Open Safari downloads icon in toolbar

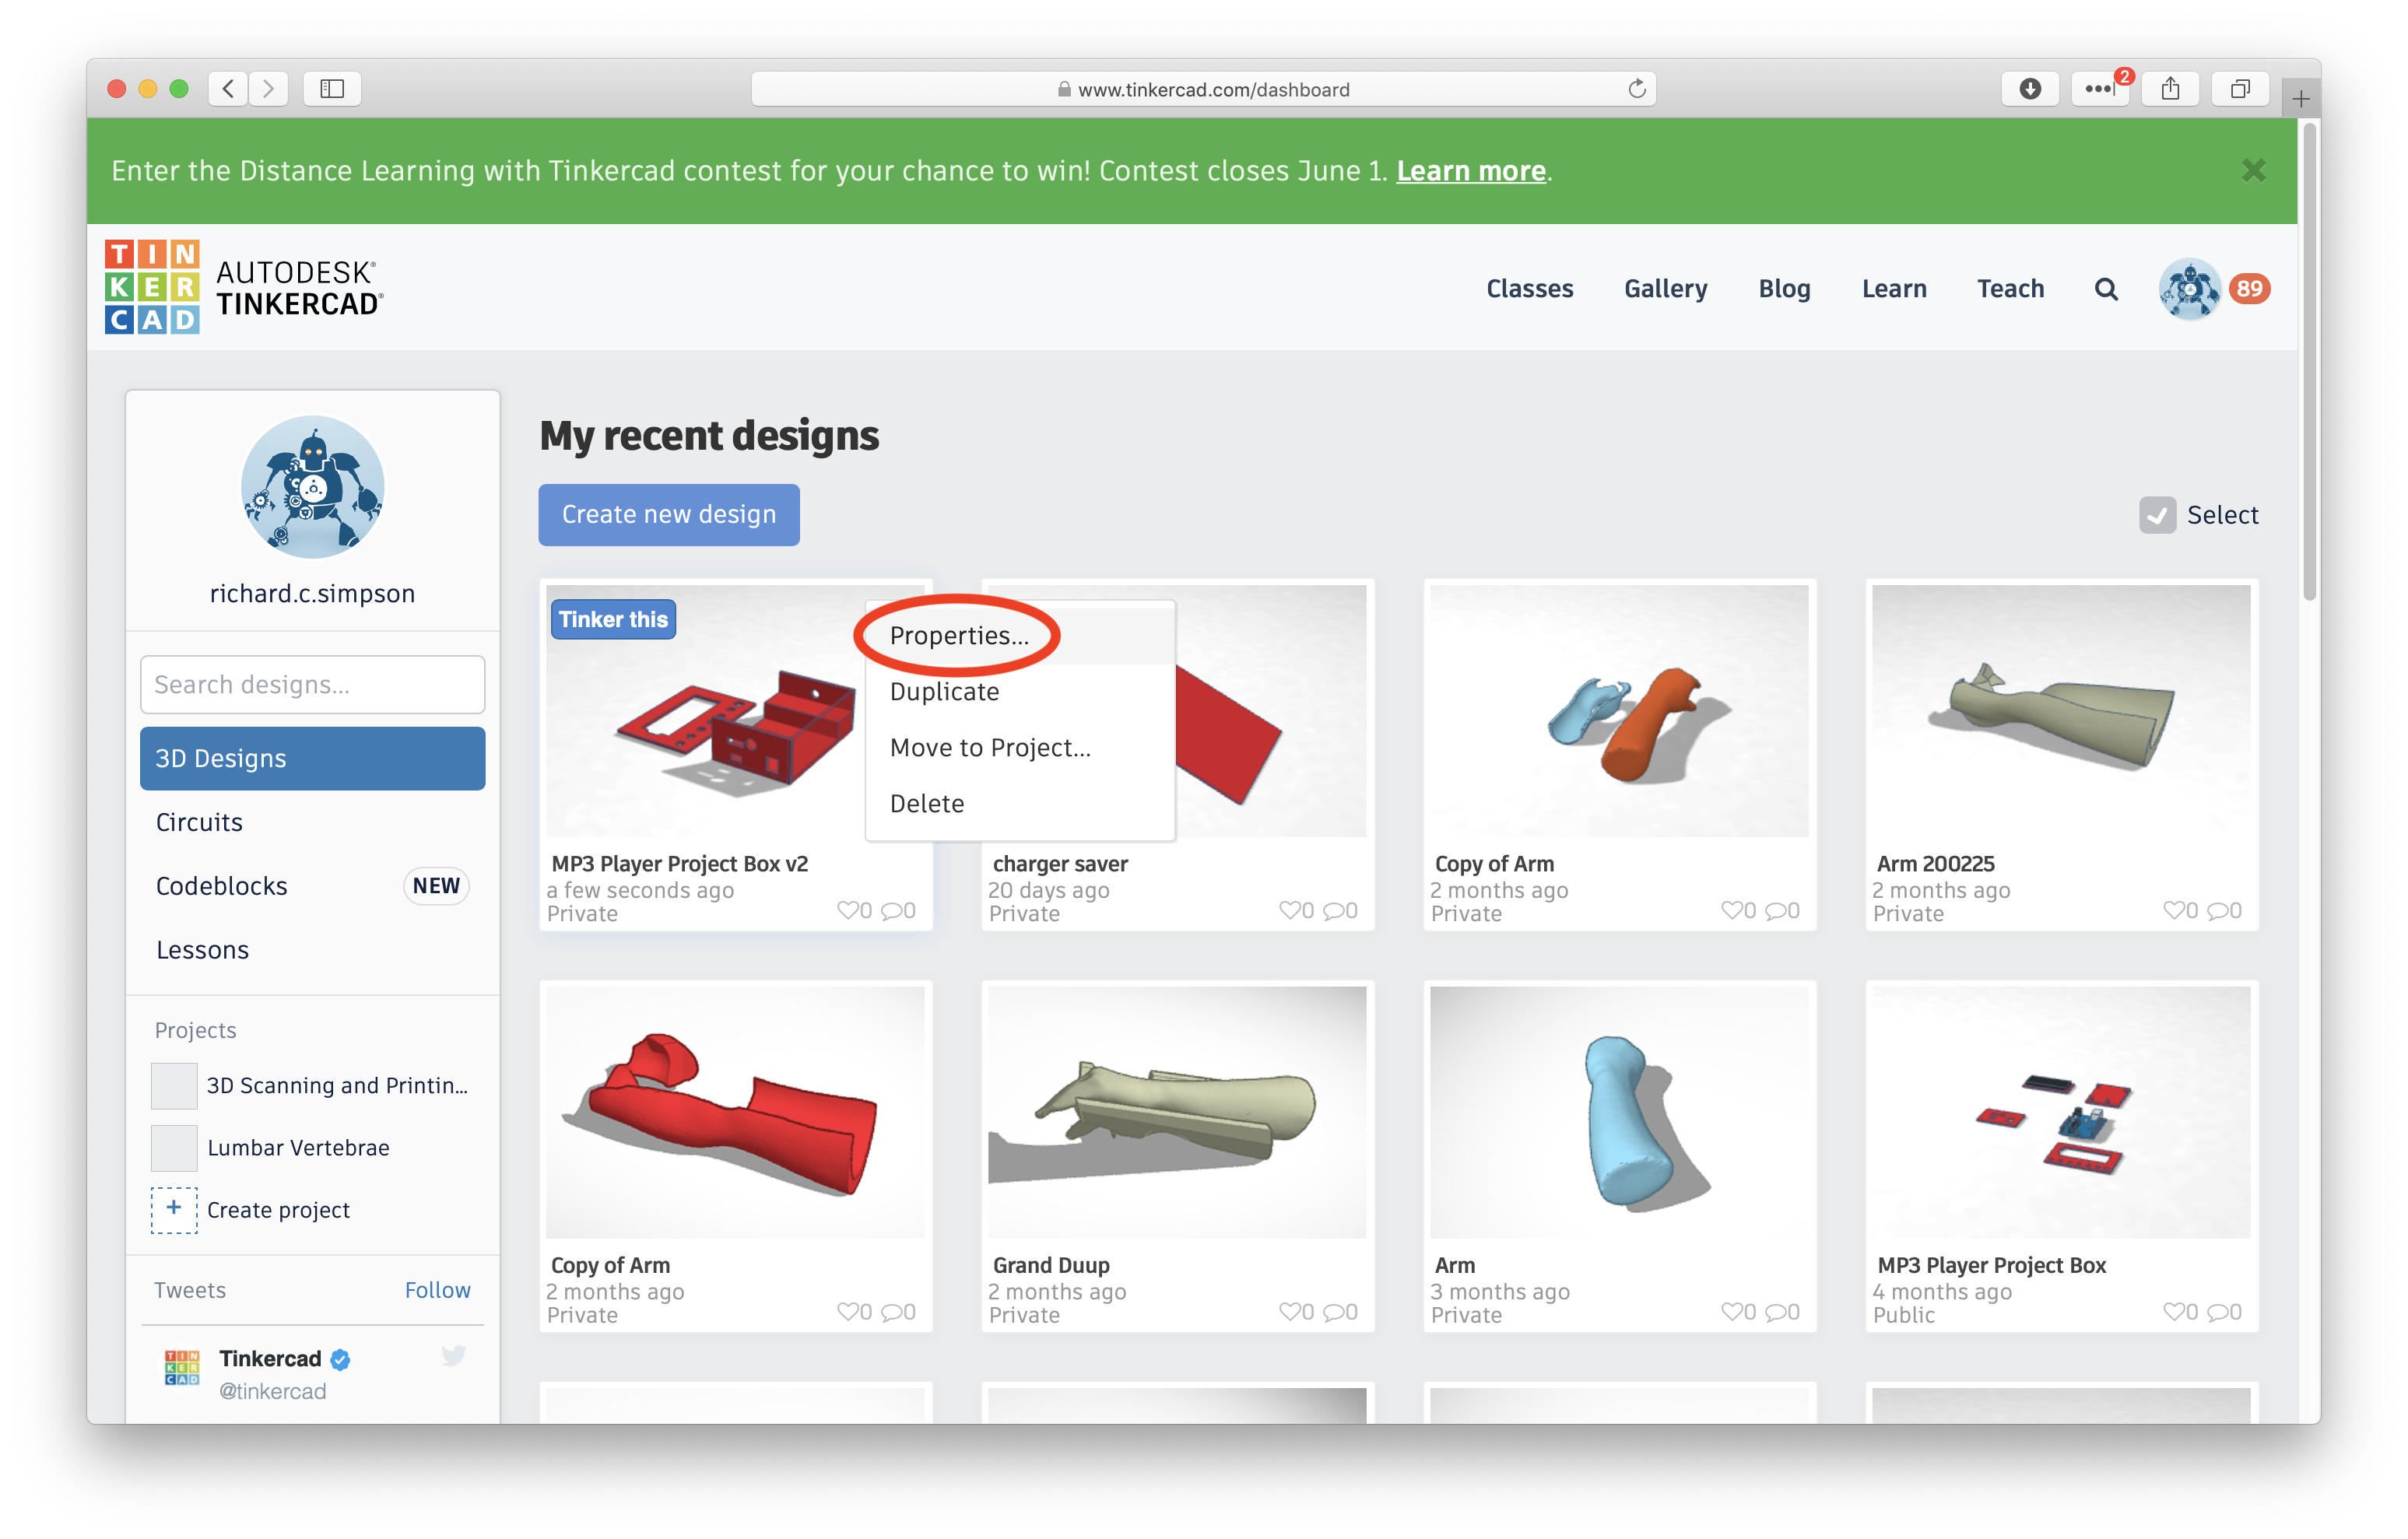(x=2030, y=88)
